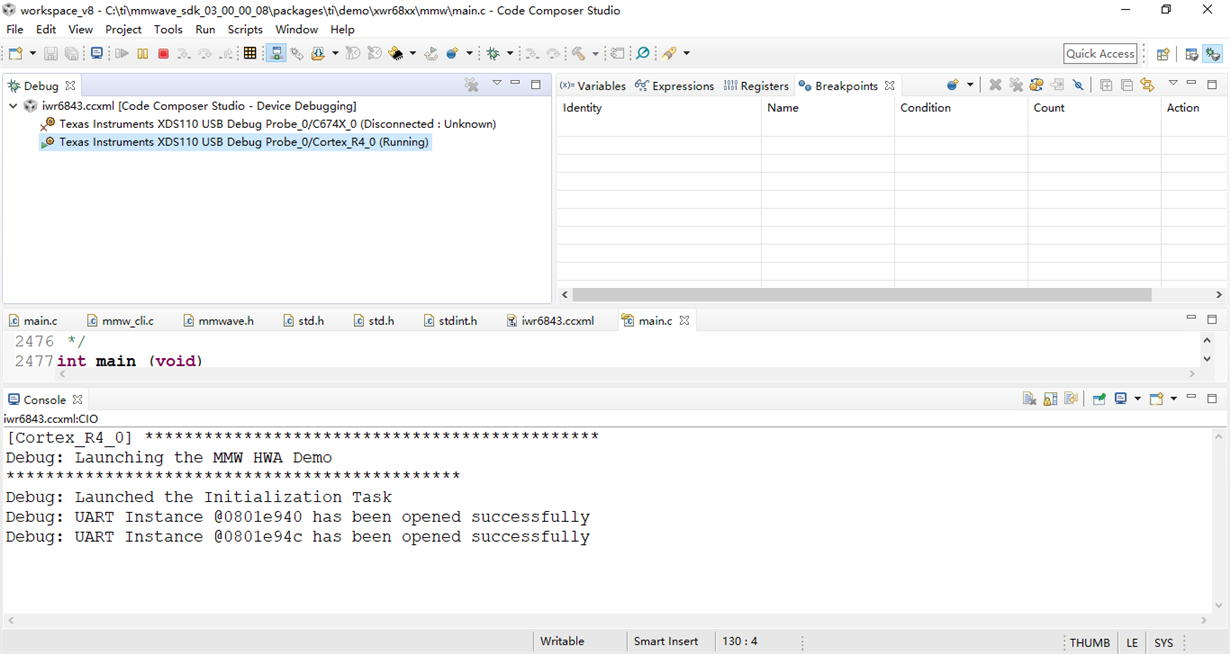1230x654 pixels.
Task: Toggle the connect target toolbar button
Action: click(x=277, y=54)
